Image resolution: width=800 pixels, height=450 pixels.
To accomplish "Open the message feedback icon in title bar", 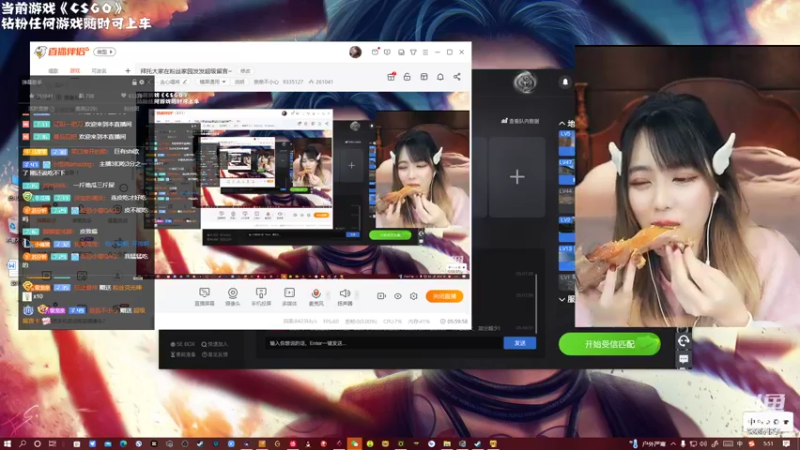I will point(387,52).
